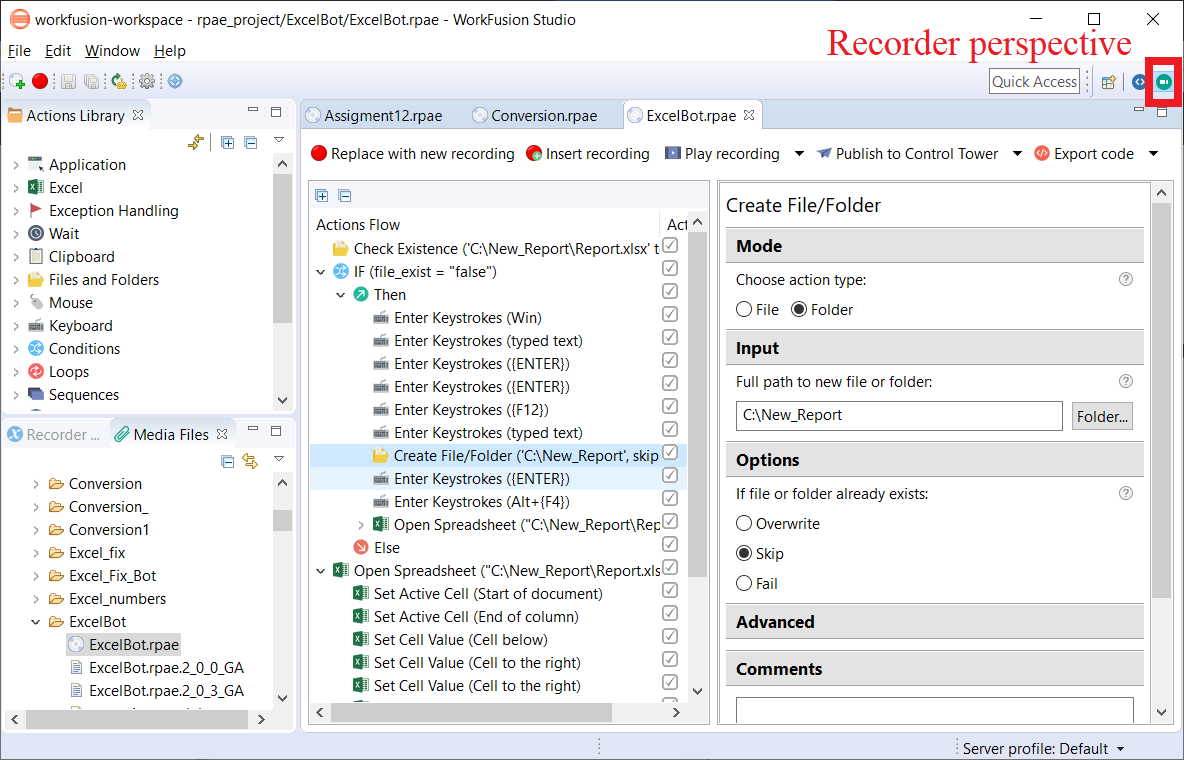Screen dimensions: 1184x760
Task: Click Publish to Control Tower
Action: pyautogui.click(x=908, y=154)
